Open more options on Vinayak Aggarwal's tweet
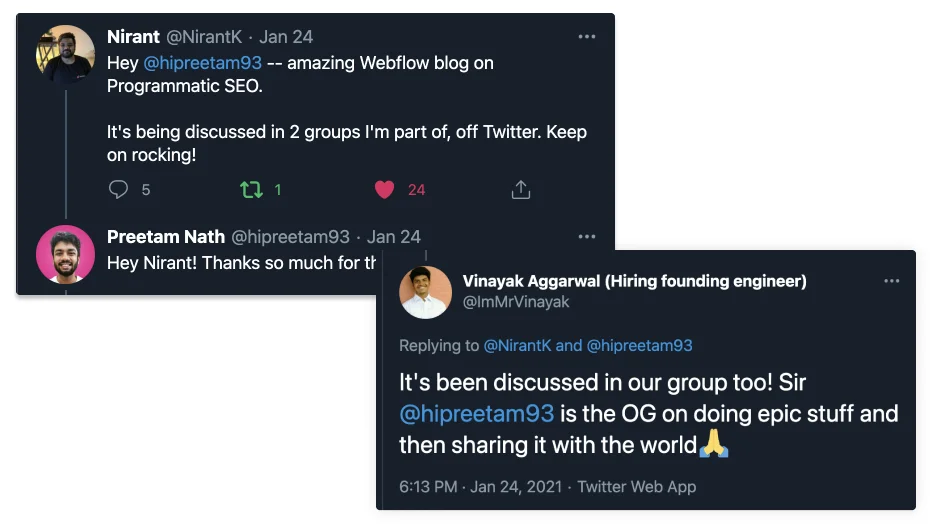This screenshot has height=531, width=936. [x=891, y=282]
